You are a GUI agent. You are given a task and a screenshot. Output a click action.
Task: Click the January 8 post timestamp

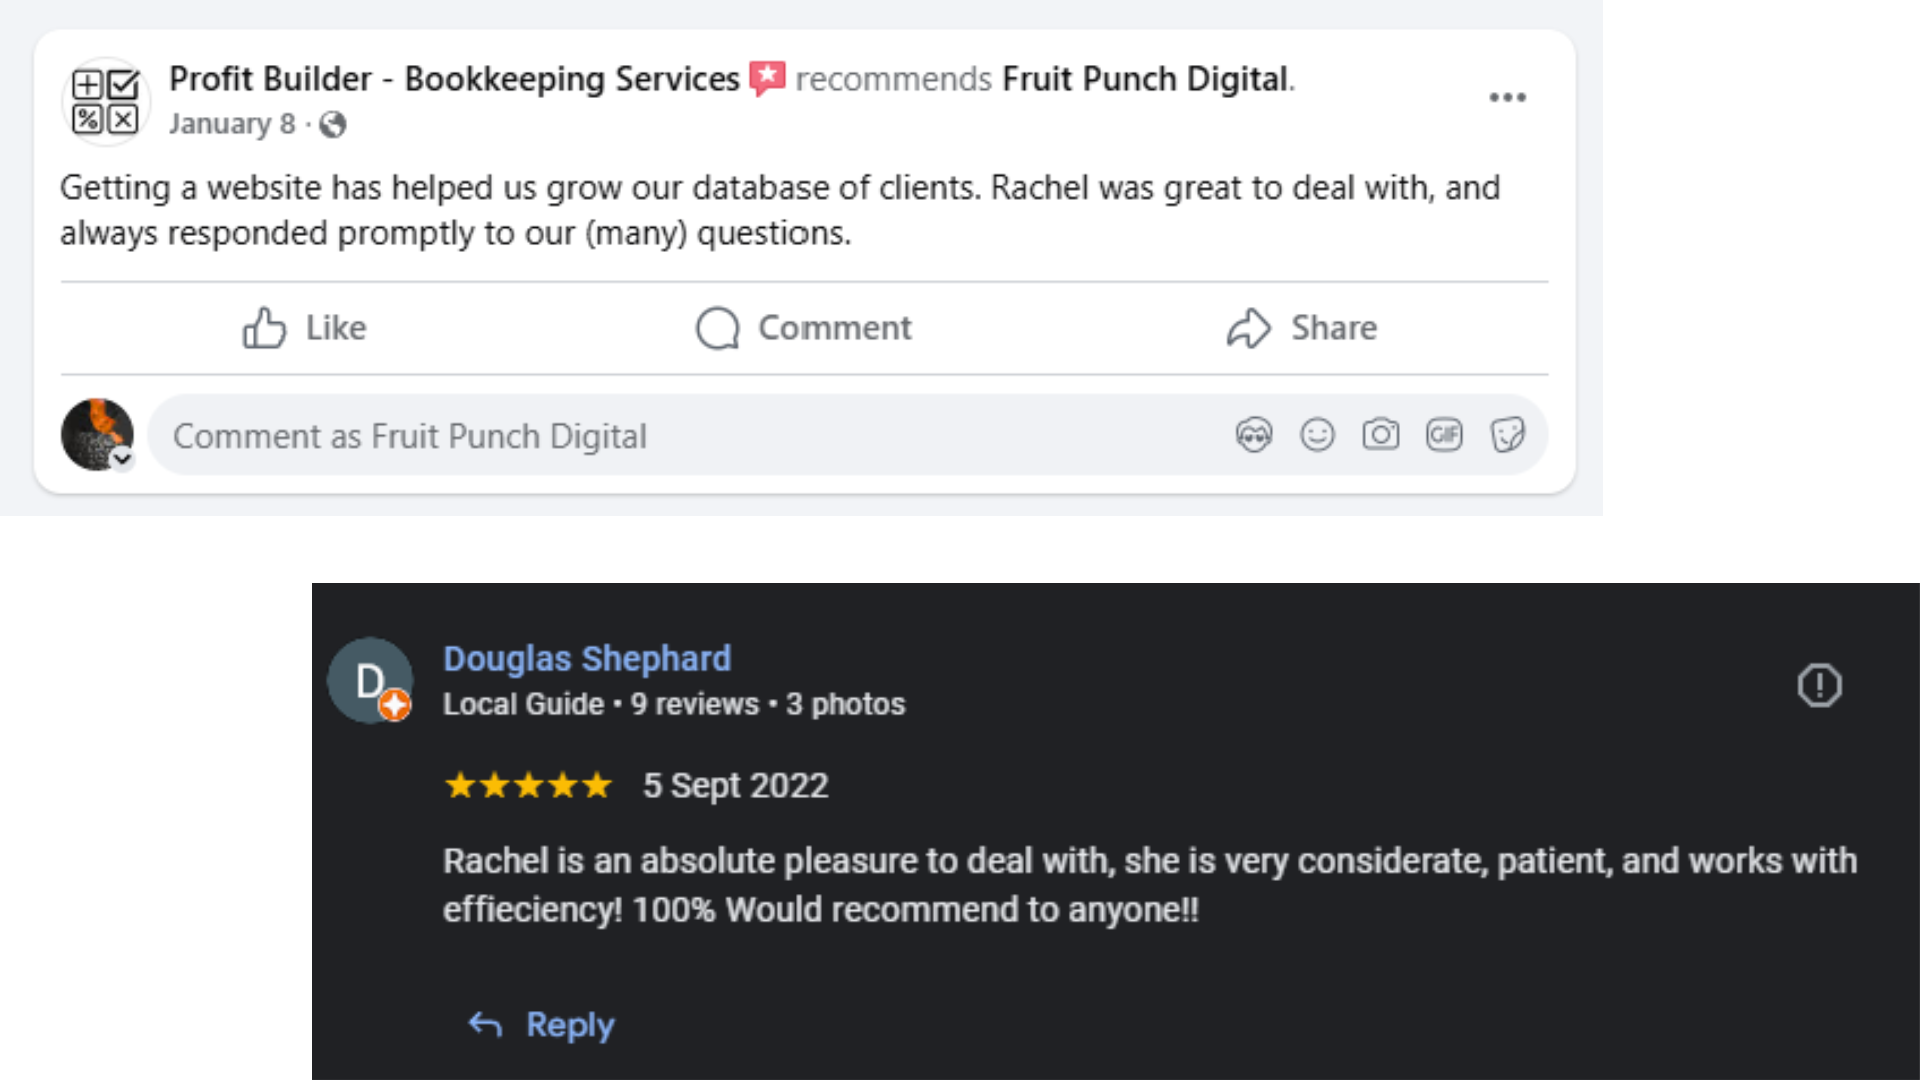232,124
